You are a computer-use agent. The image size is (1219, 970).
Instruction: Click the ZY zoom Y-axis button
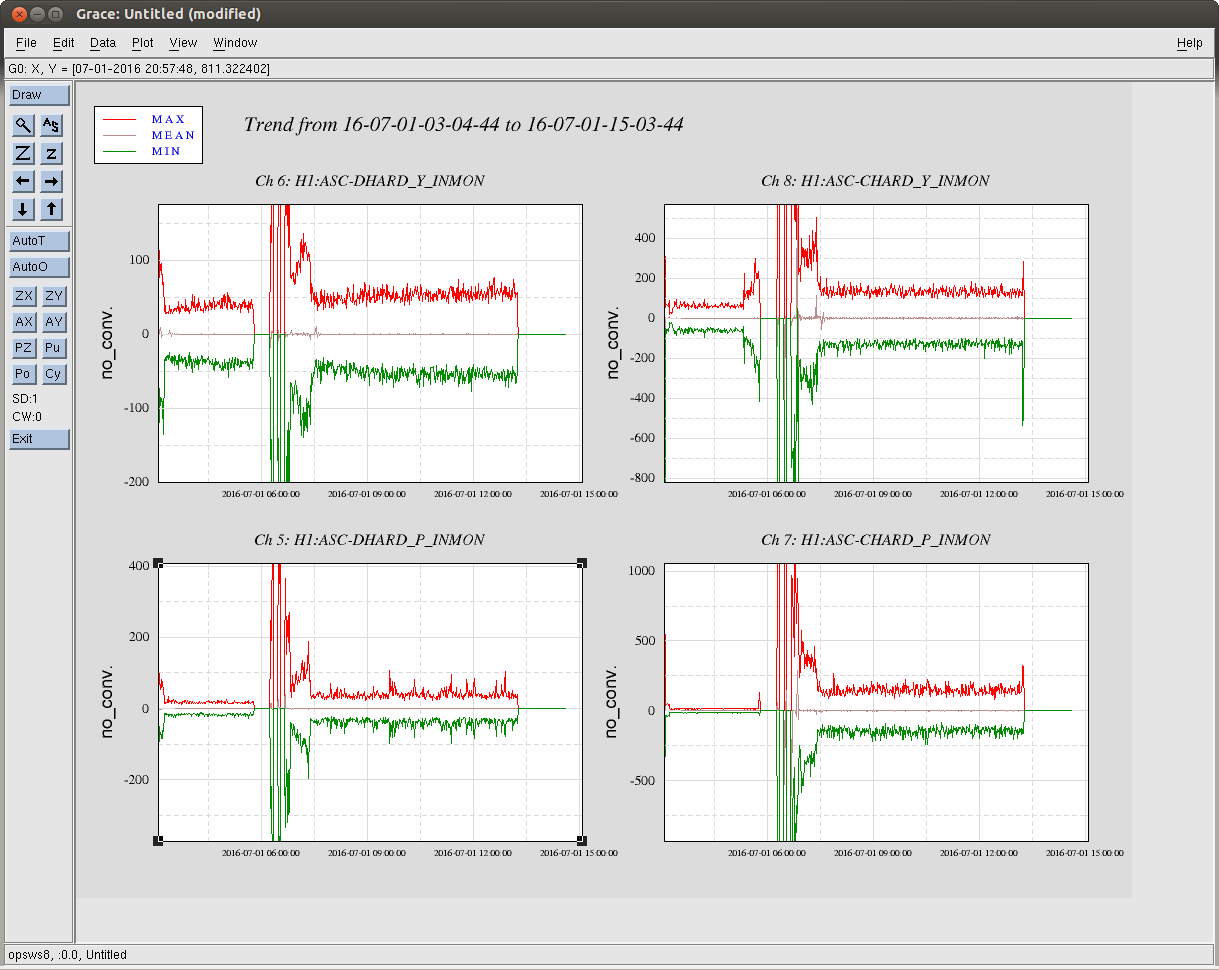(x=54, y=295)
